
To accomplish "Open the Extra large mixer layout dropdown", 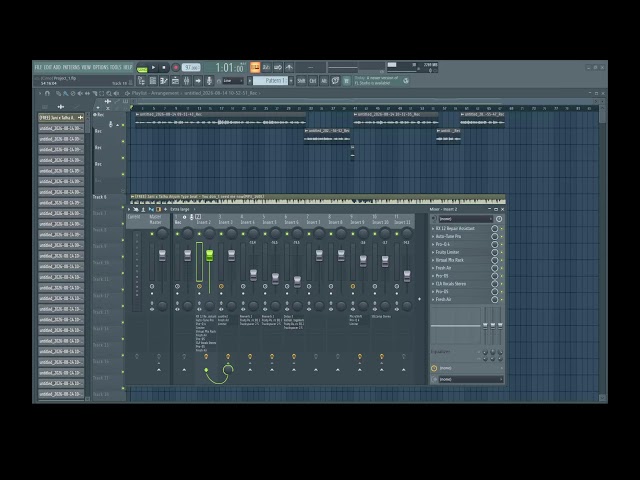I will click(182, 209).
